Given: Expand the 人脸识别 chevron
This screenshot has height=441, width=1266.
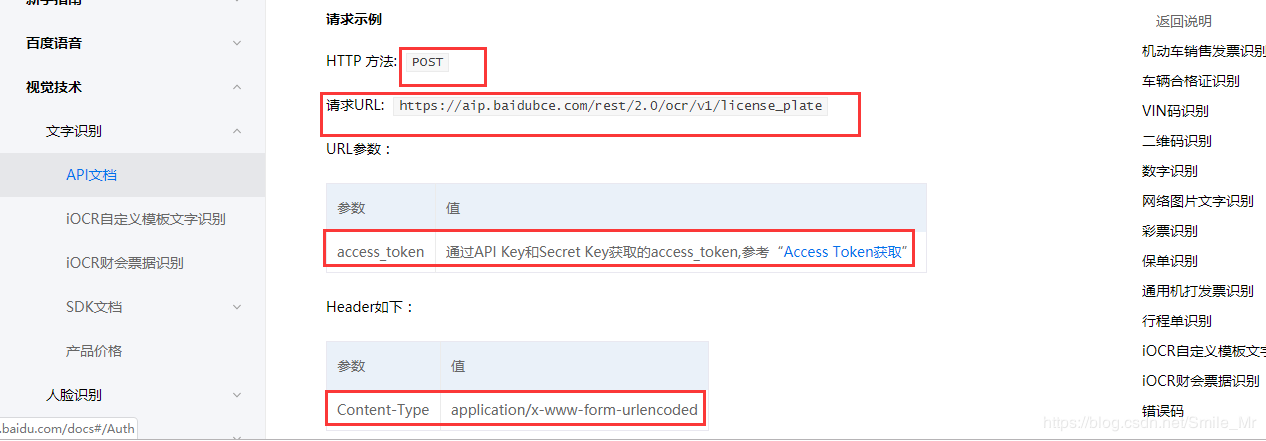Looking at the screenshot, I should click(236, 395).
